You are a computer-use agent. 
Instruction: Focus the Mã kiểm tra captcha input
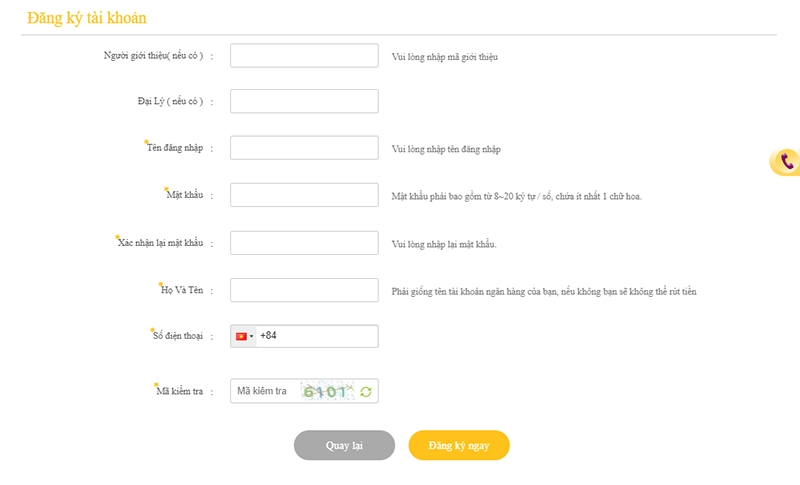pyautogui.click(x=264, y=391)
